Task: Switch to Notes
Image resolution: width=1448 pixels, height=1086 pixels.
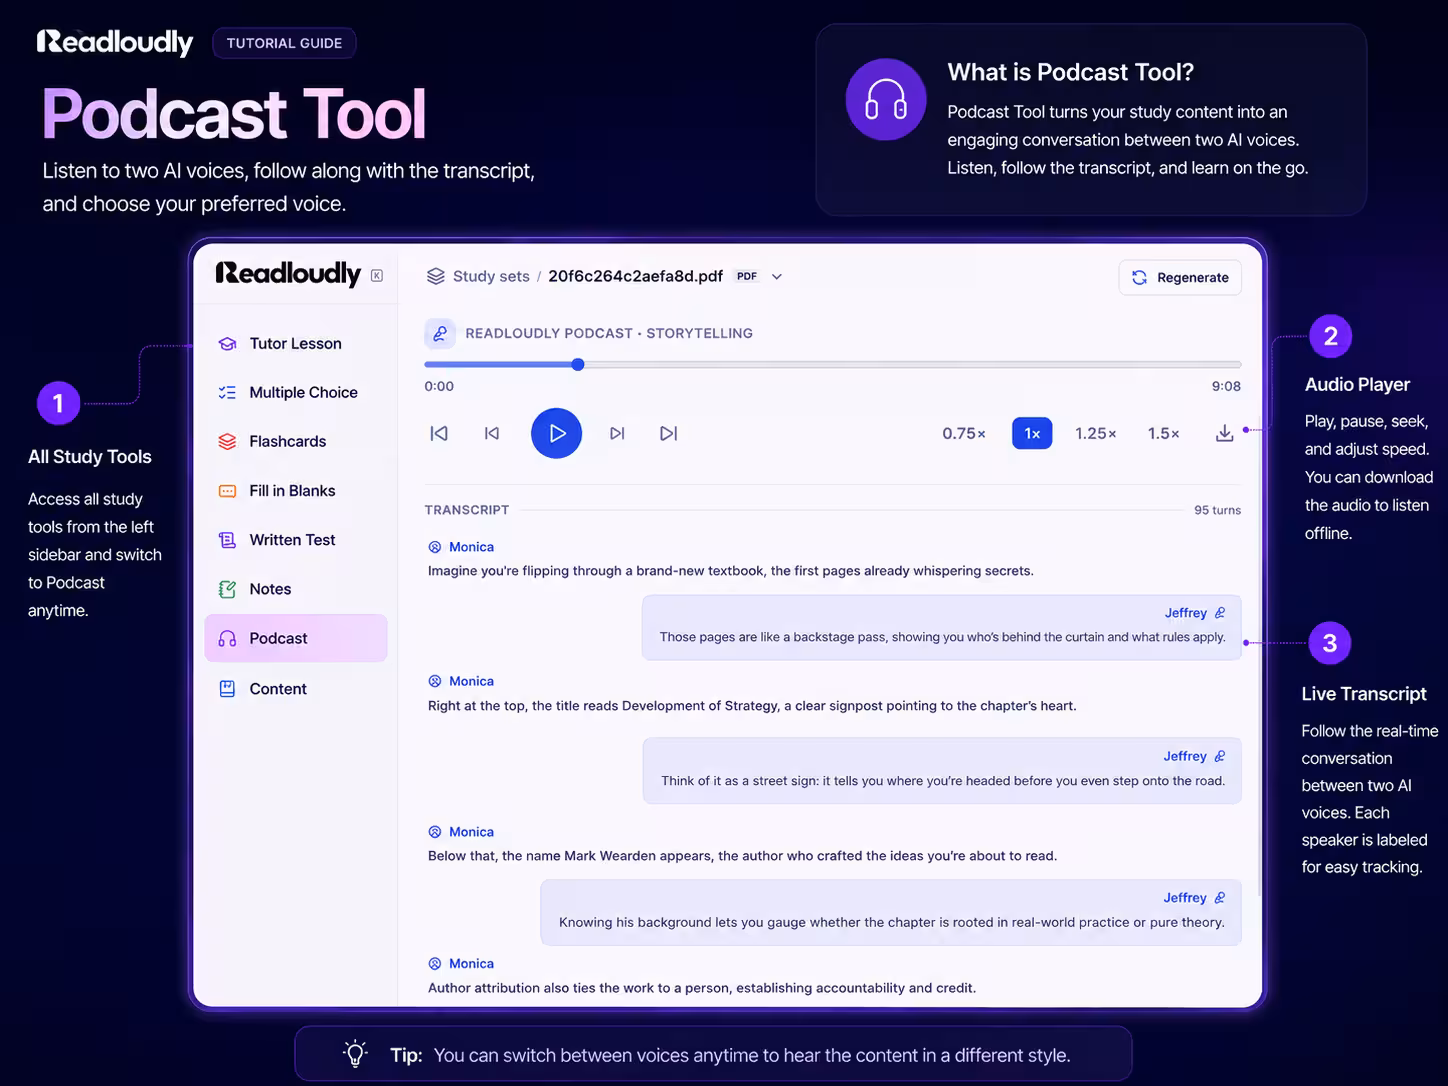Action: tap(296, 589)
